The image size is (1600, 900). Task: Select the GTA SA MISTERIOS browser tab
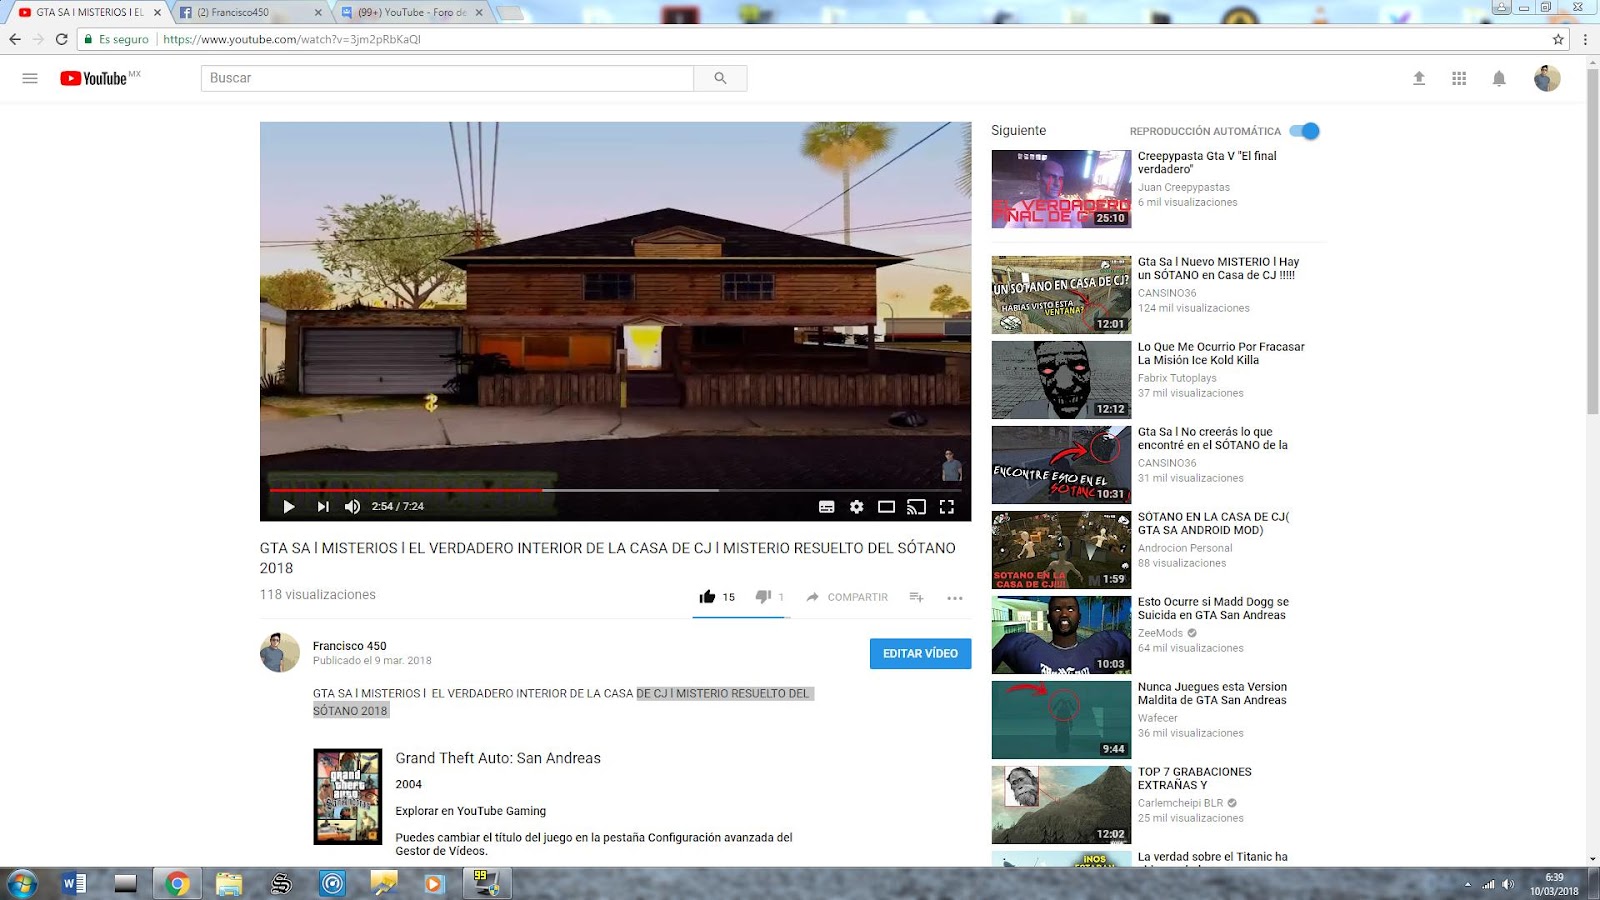(x=88, y=13)
